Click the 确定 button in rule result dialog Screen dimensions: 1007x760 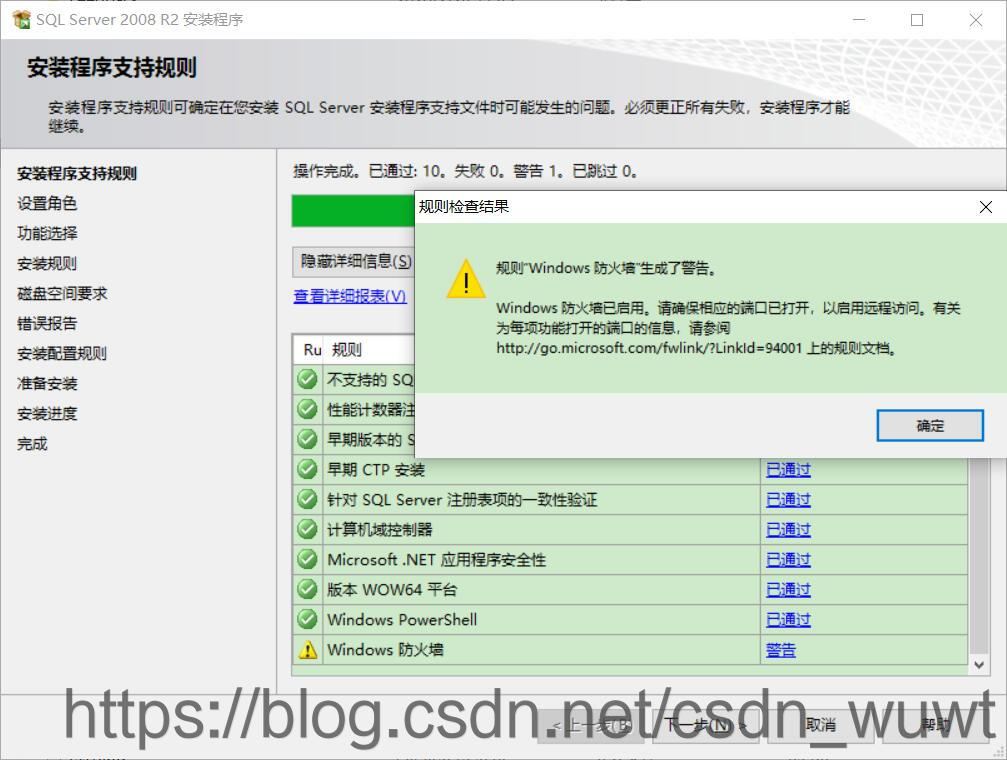pos(929,425)
